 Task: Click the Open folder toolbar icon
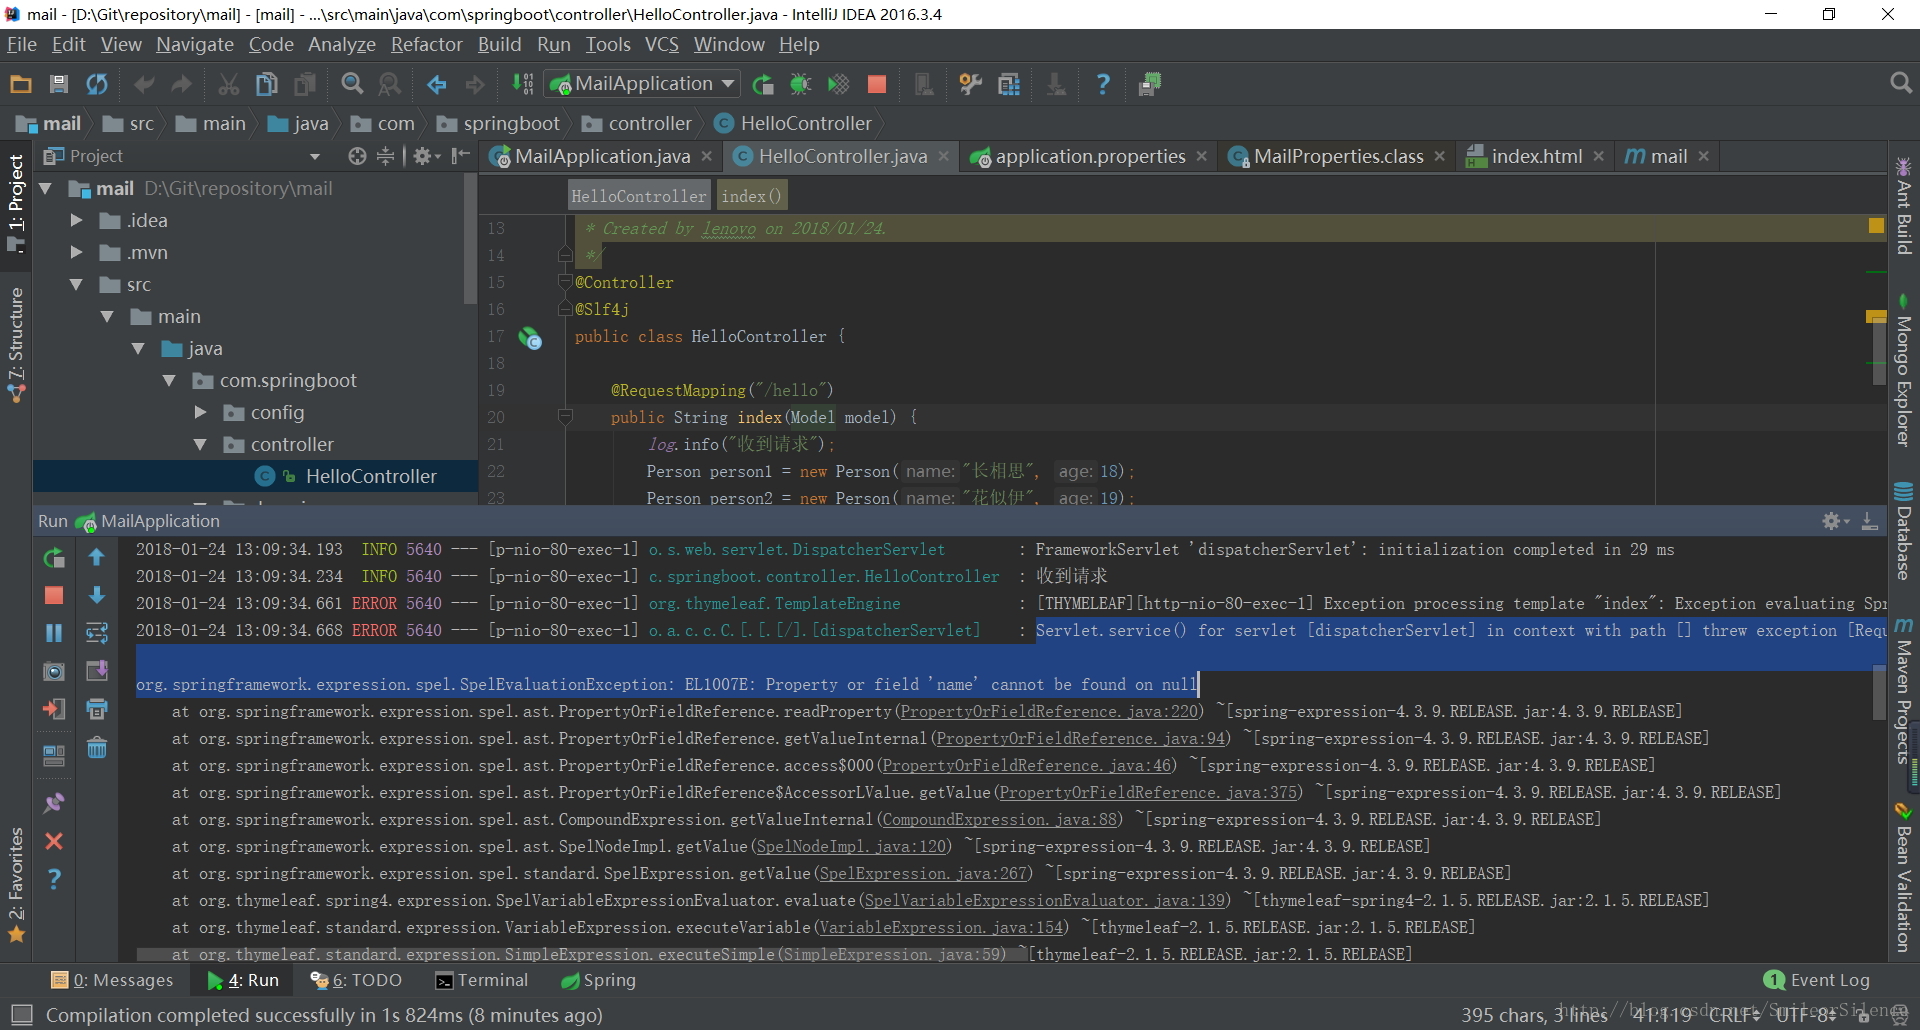pyautogui.click(x=21, y=84)
